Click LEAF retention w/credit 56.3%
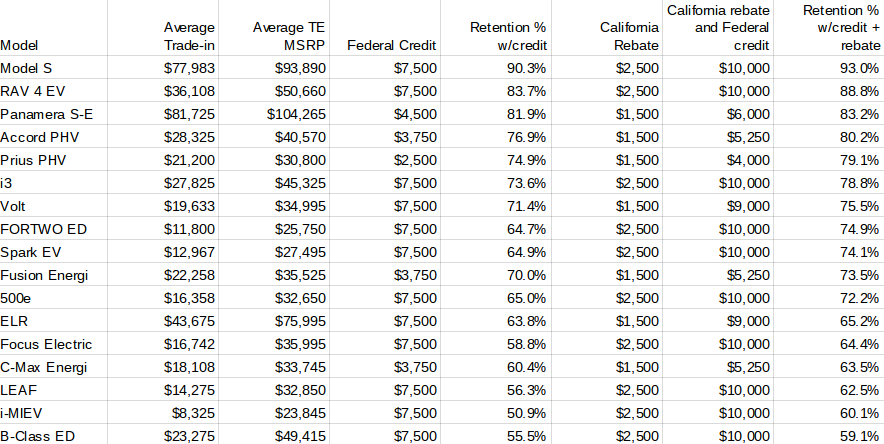The height and width of the screenshot is (444, 884). pyautogui.click(x=525, y=390)
